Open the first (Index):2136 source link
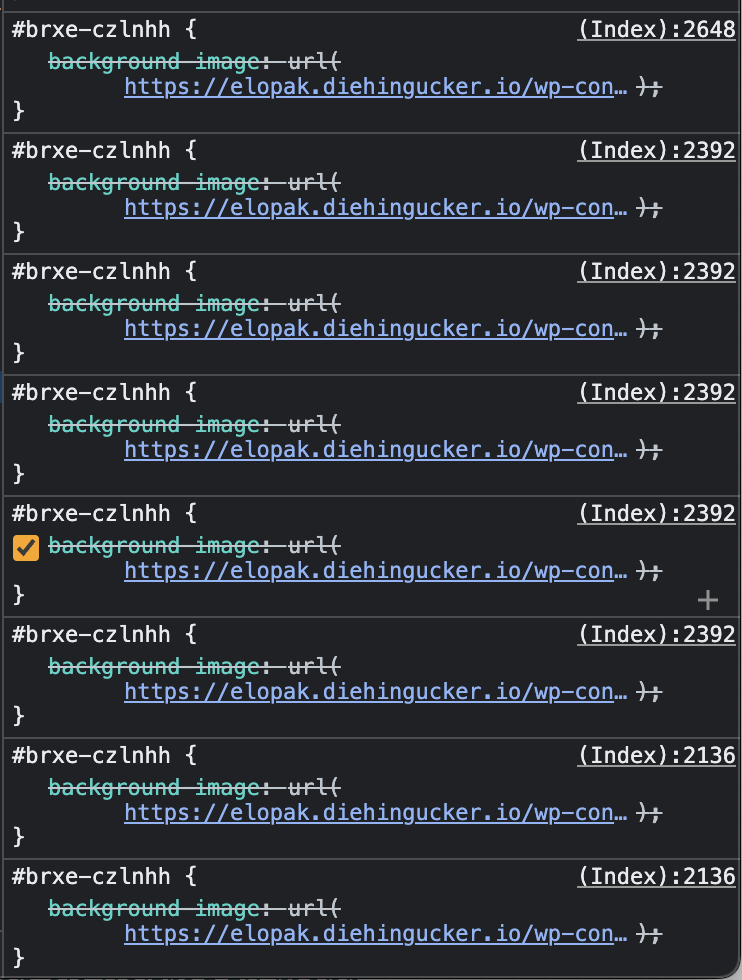 [x=656, y=755]
